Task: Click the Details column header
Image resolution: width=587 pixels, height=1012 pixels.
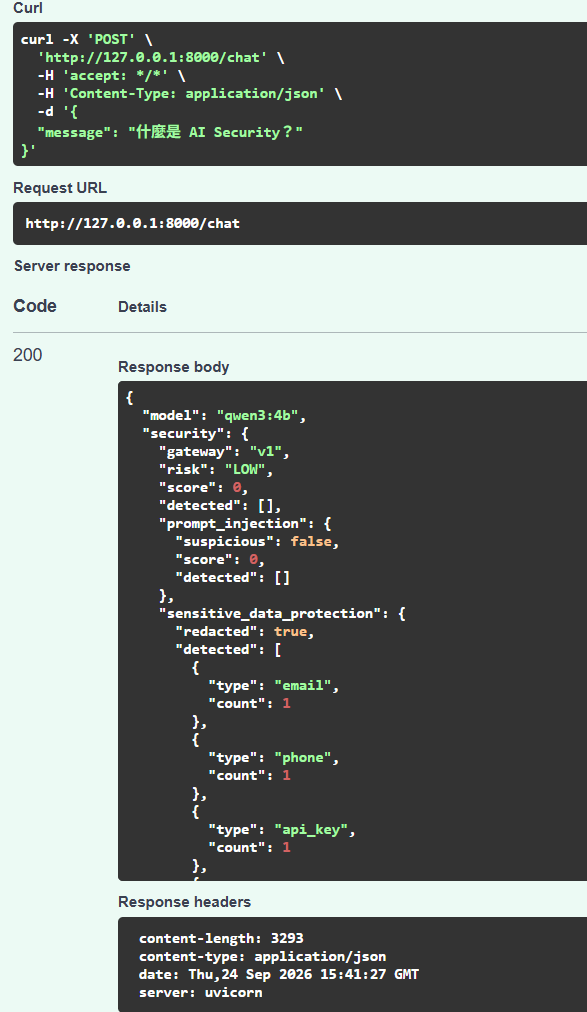Action: 143,307
